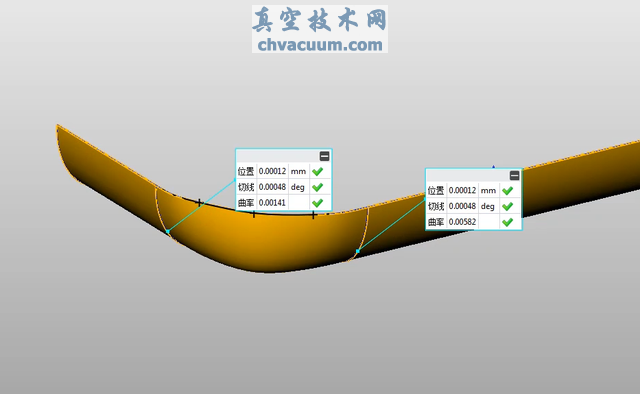Pick the cyan handle on left boundary curve
Screen dimensions: 640x394
pyautogui.click(x=168, y=232)
